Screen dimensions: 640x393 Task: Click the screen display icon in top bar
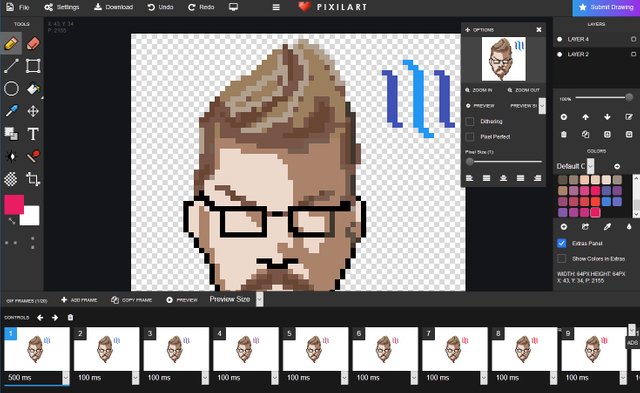click(x=233, y=7)
